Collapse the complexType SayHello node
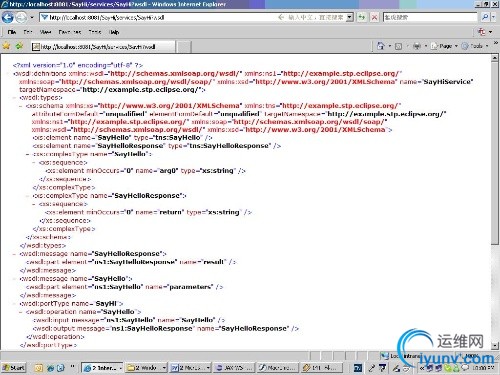This screenshot has height=375, width=500. [27, 154]
